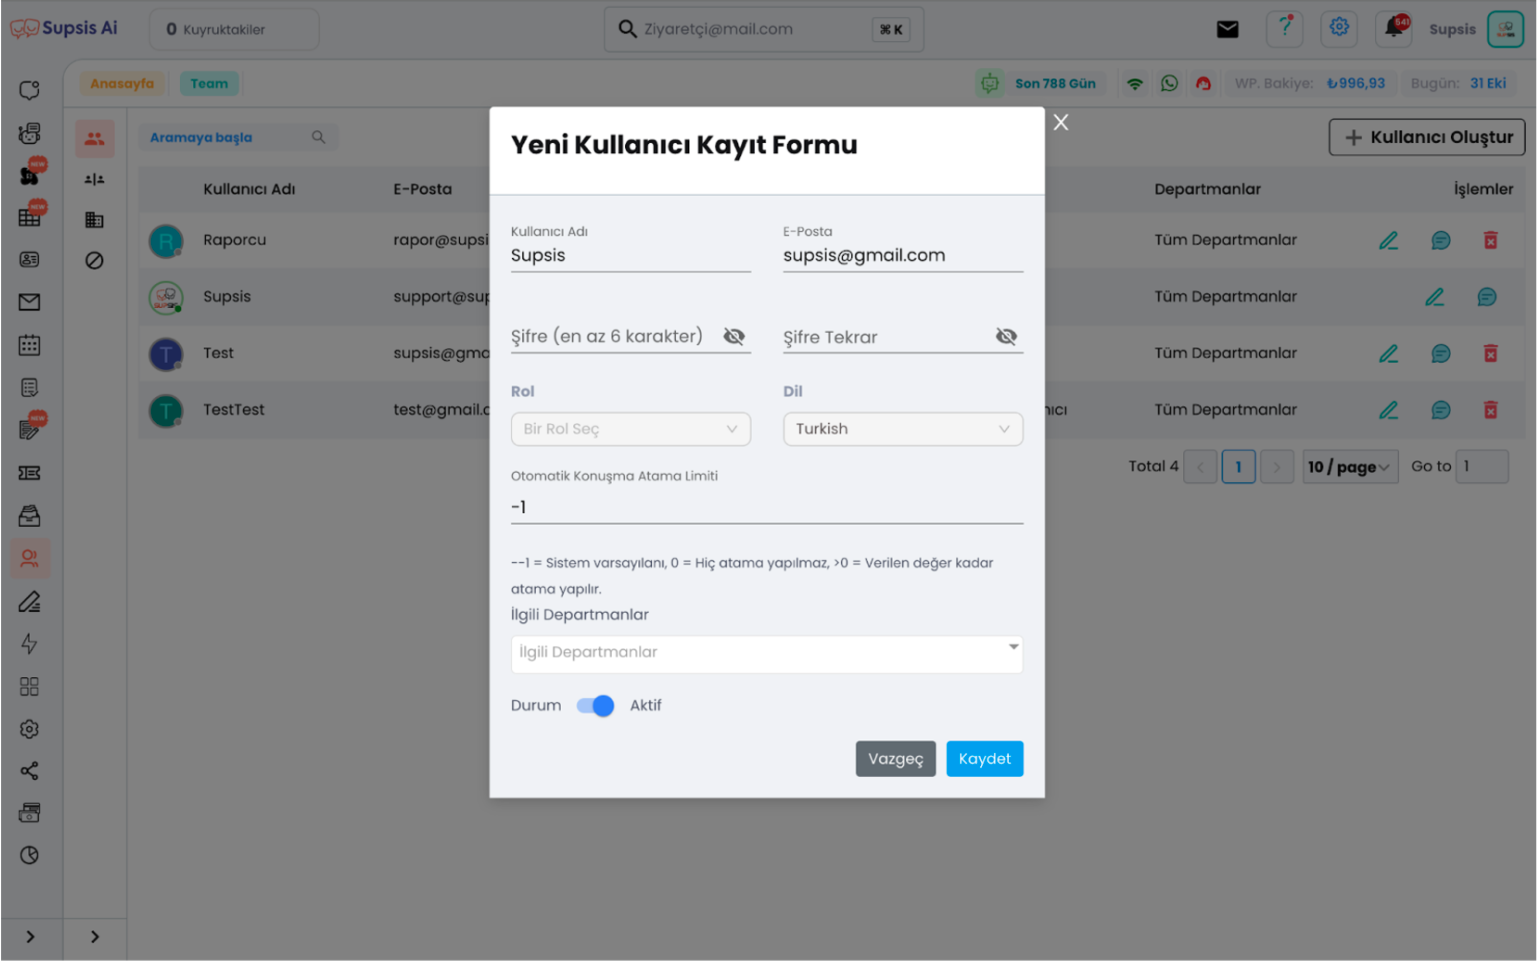Click the Kaydet button

(984, 759)
